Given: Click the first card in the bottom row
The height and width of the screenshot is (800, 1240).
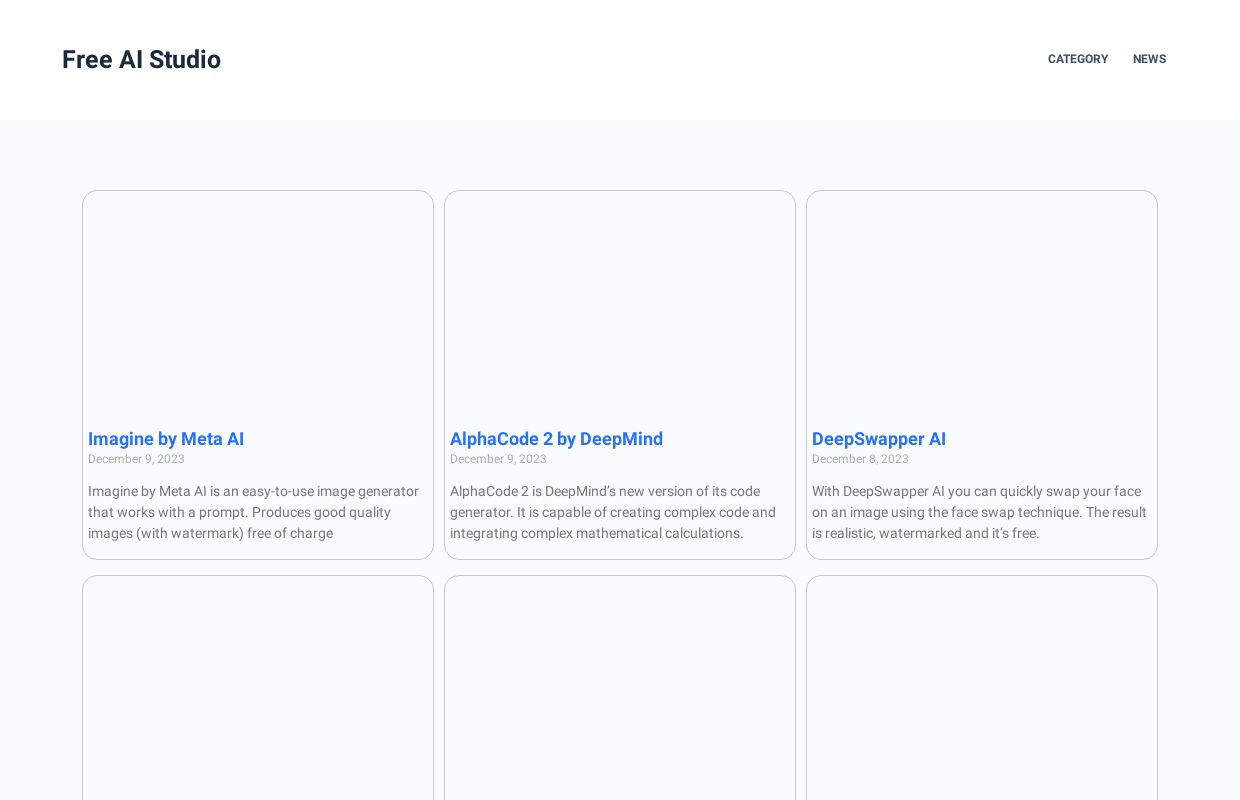Looking at the screenshot, I should point(258,690).
